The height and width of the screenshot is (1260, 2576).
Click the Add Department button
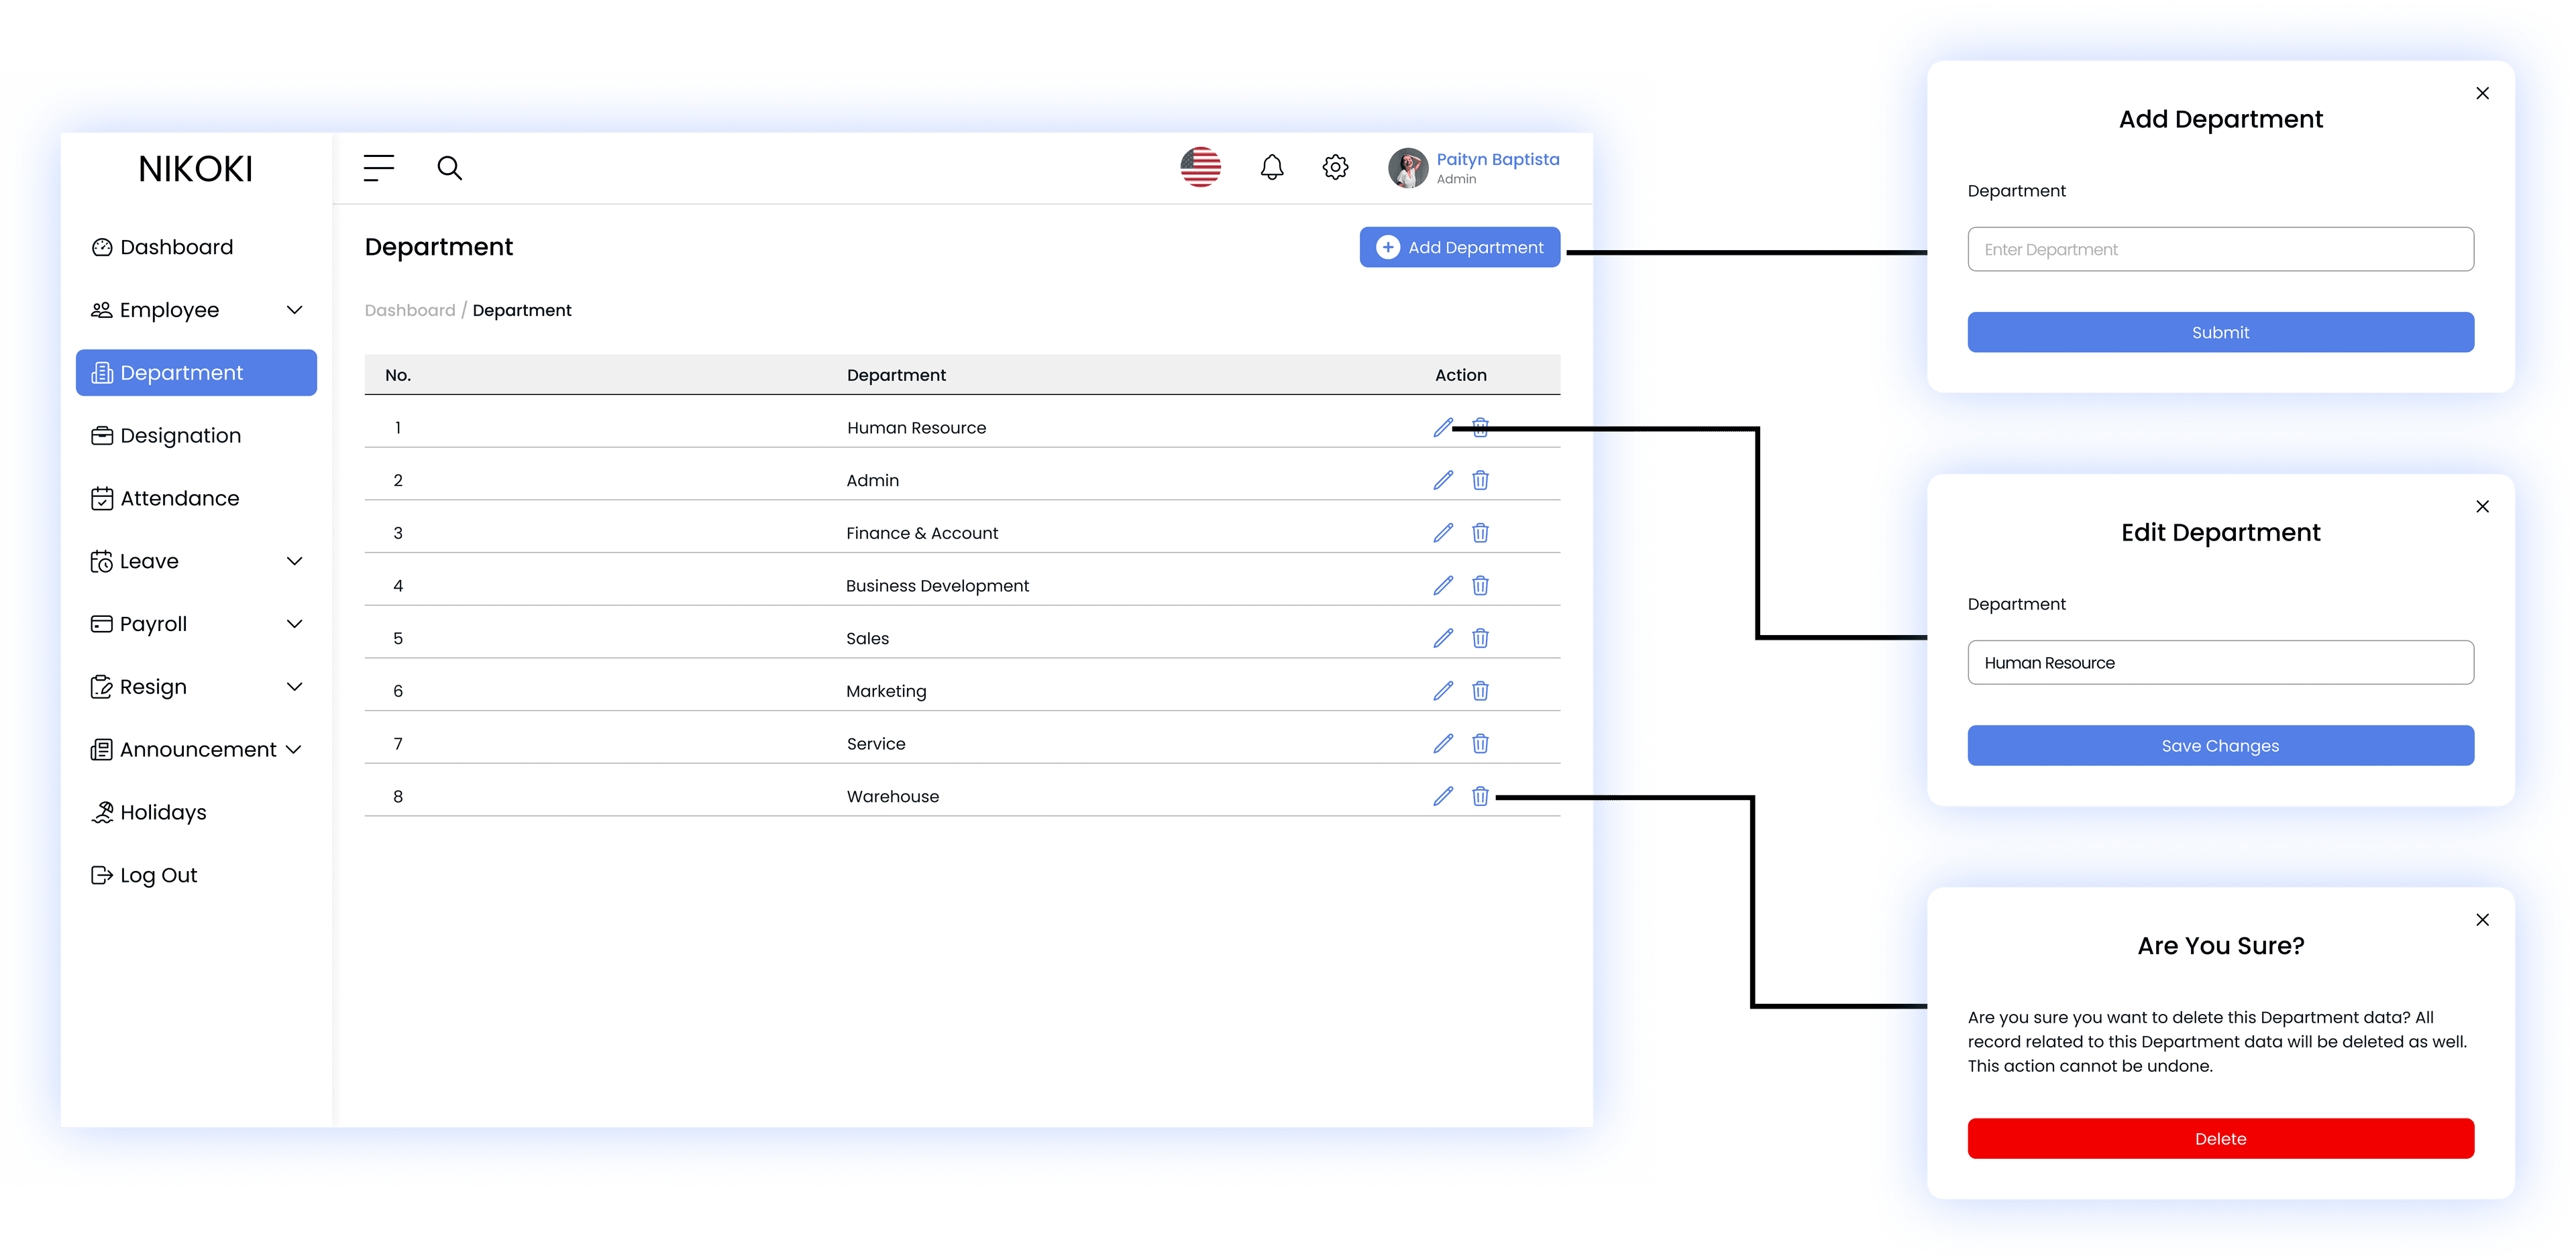[x=1459, y=247]
